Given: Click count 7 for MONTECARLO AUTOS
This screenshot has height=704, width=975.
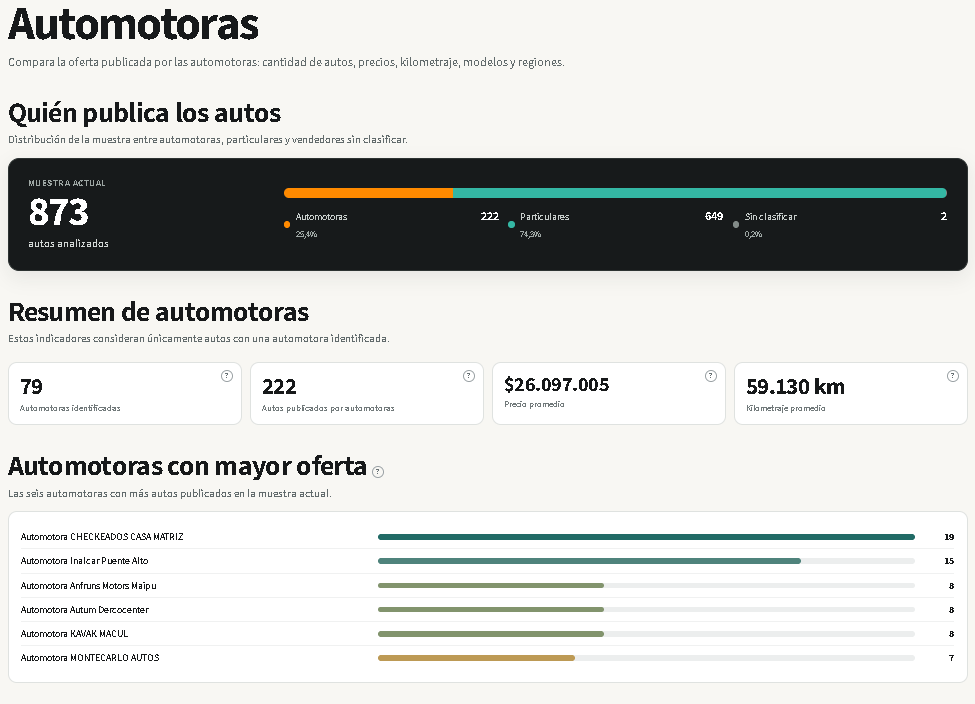Looking at the screenshot, I should click(x=951, y=658).
